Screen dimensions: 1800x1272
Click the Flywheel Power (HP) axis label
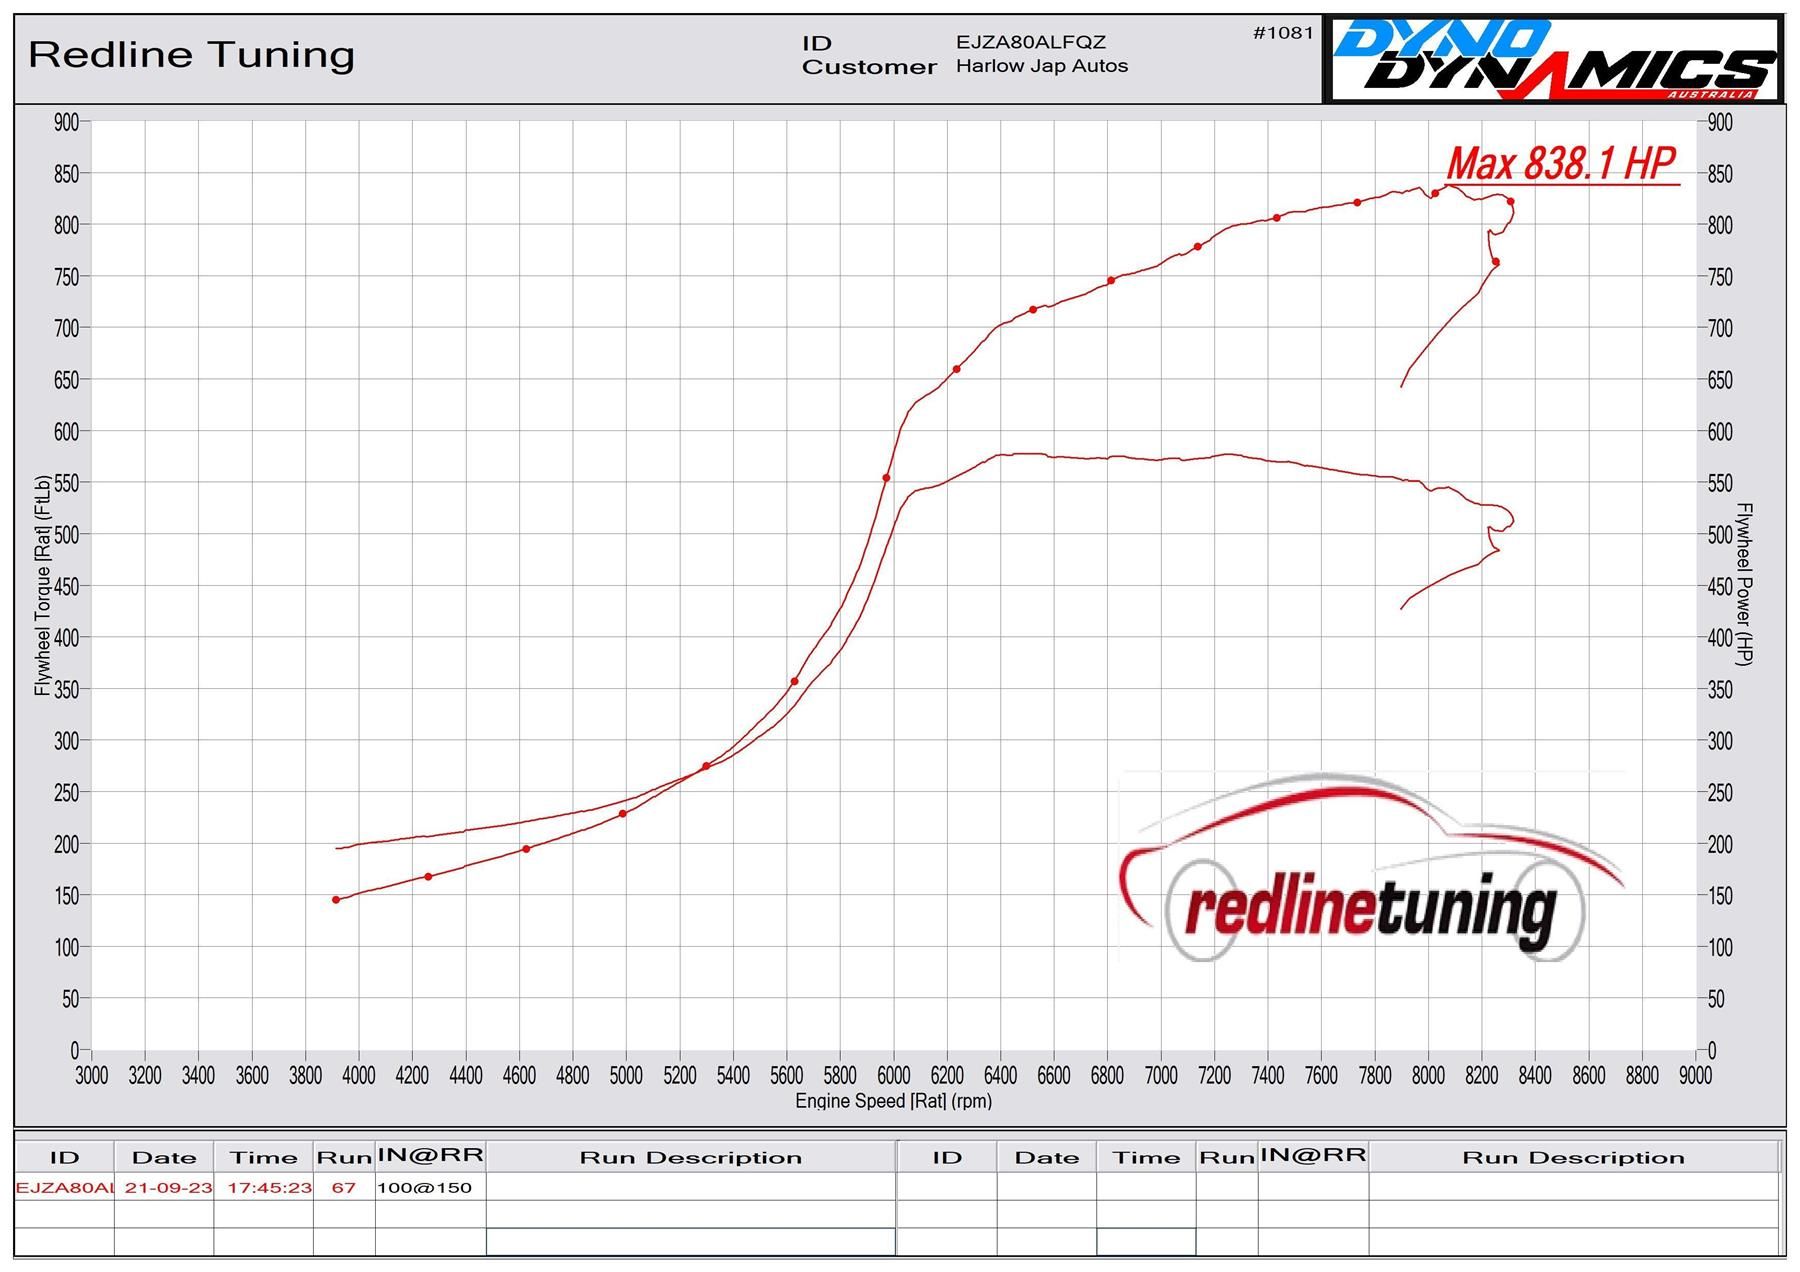click(1745, 584)
